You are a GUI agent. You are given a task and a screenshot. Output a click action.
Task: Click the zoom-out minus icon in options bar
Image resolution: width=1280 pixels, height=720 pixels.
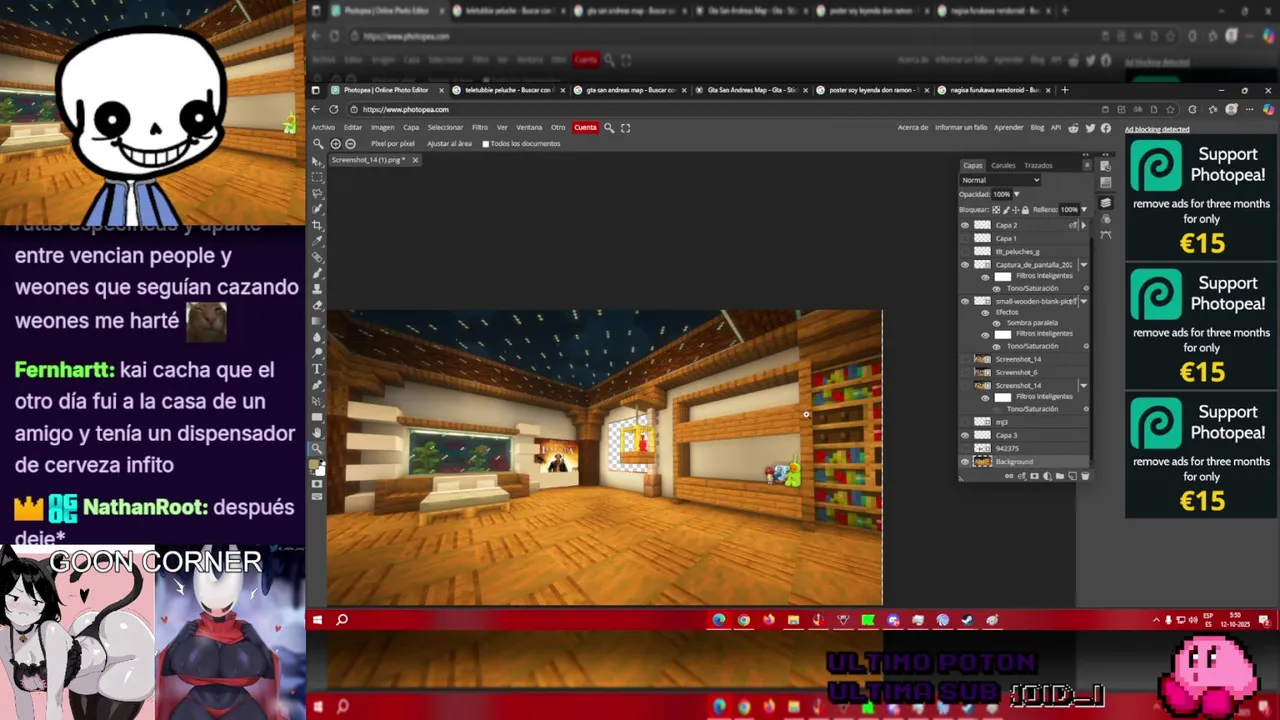350,144
